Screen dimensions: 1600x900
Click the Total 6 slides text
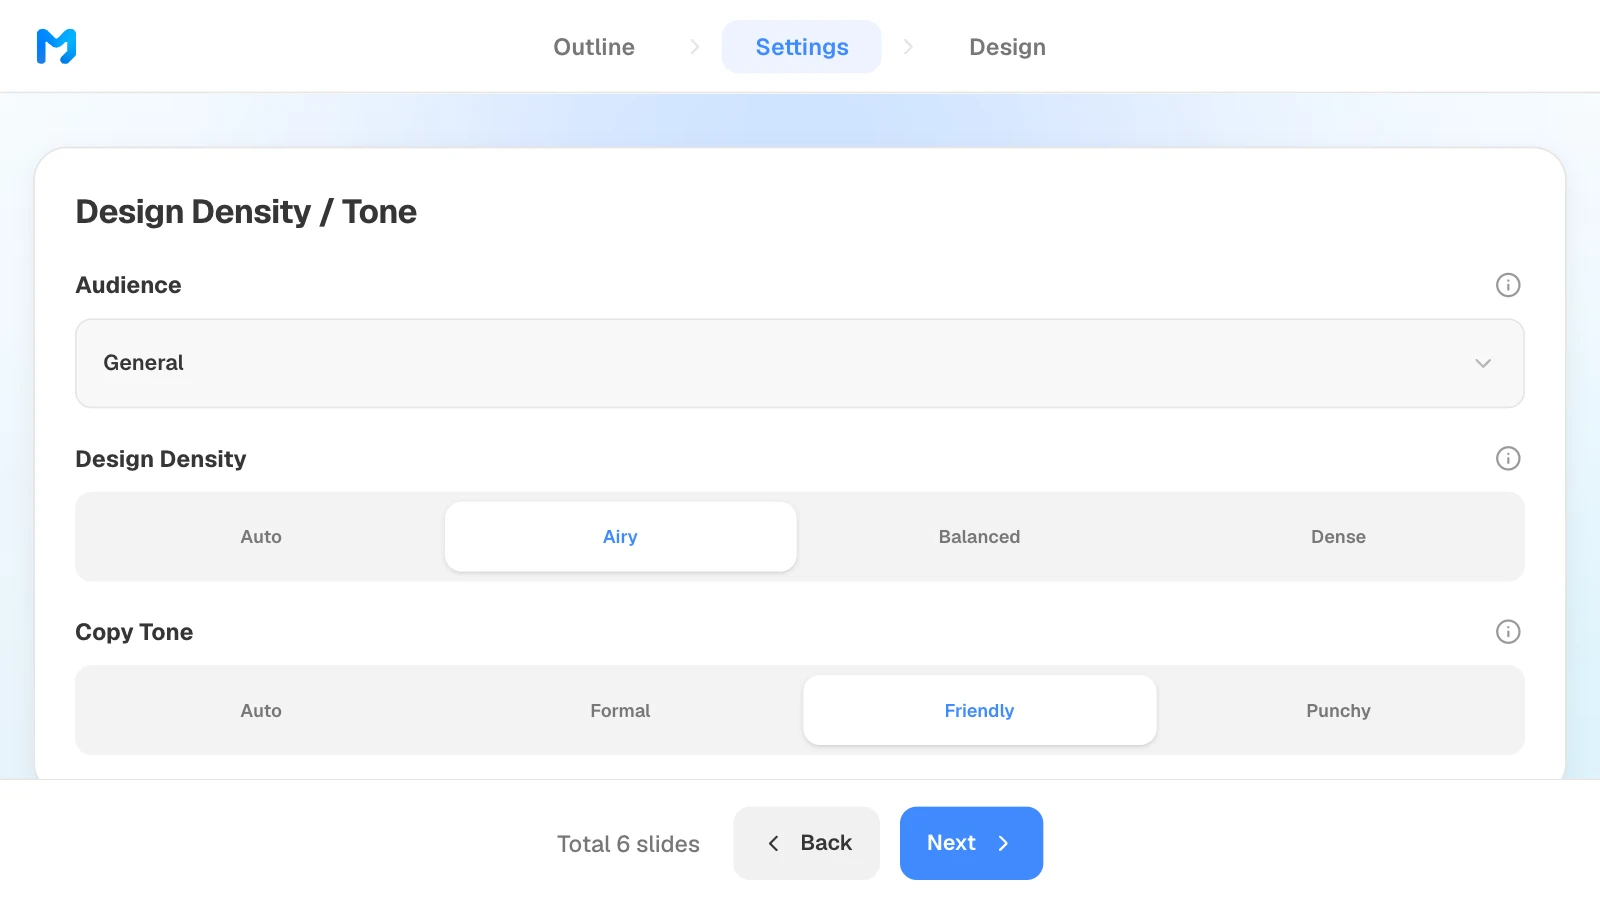coord(628,844)
